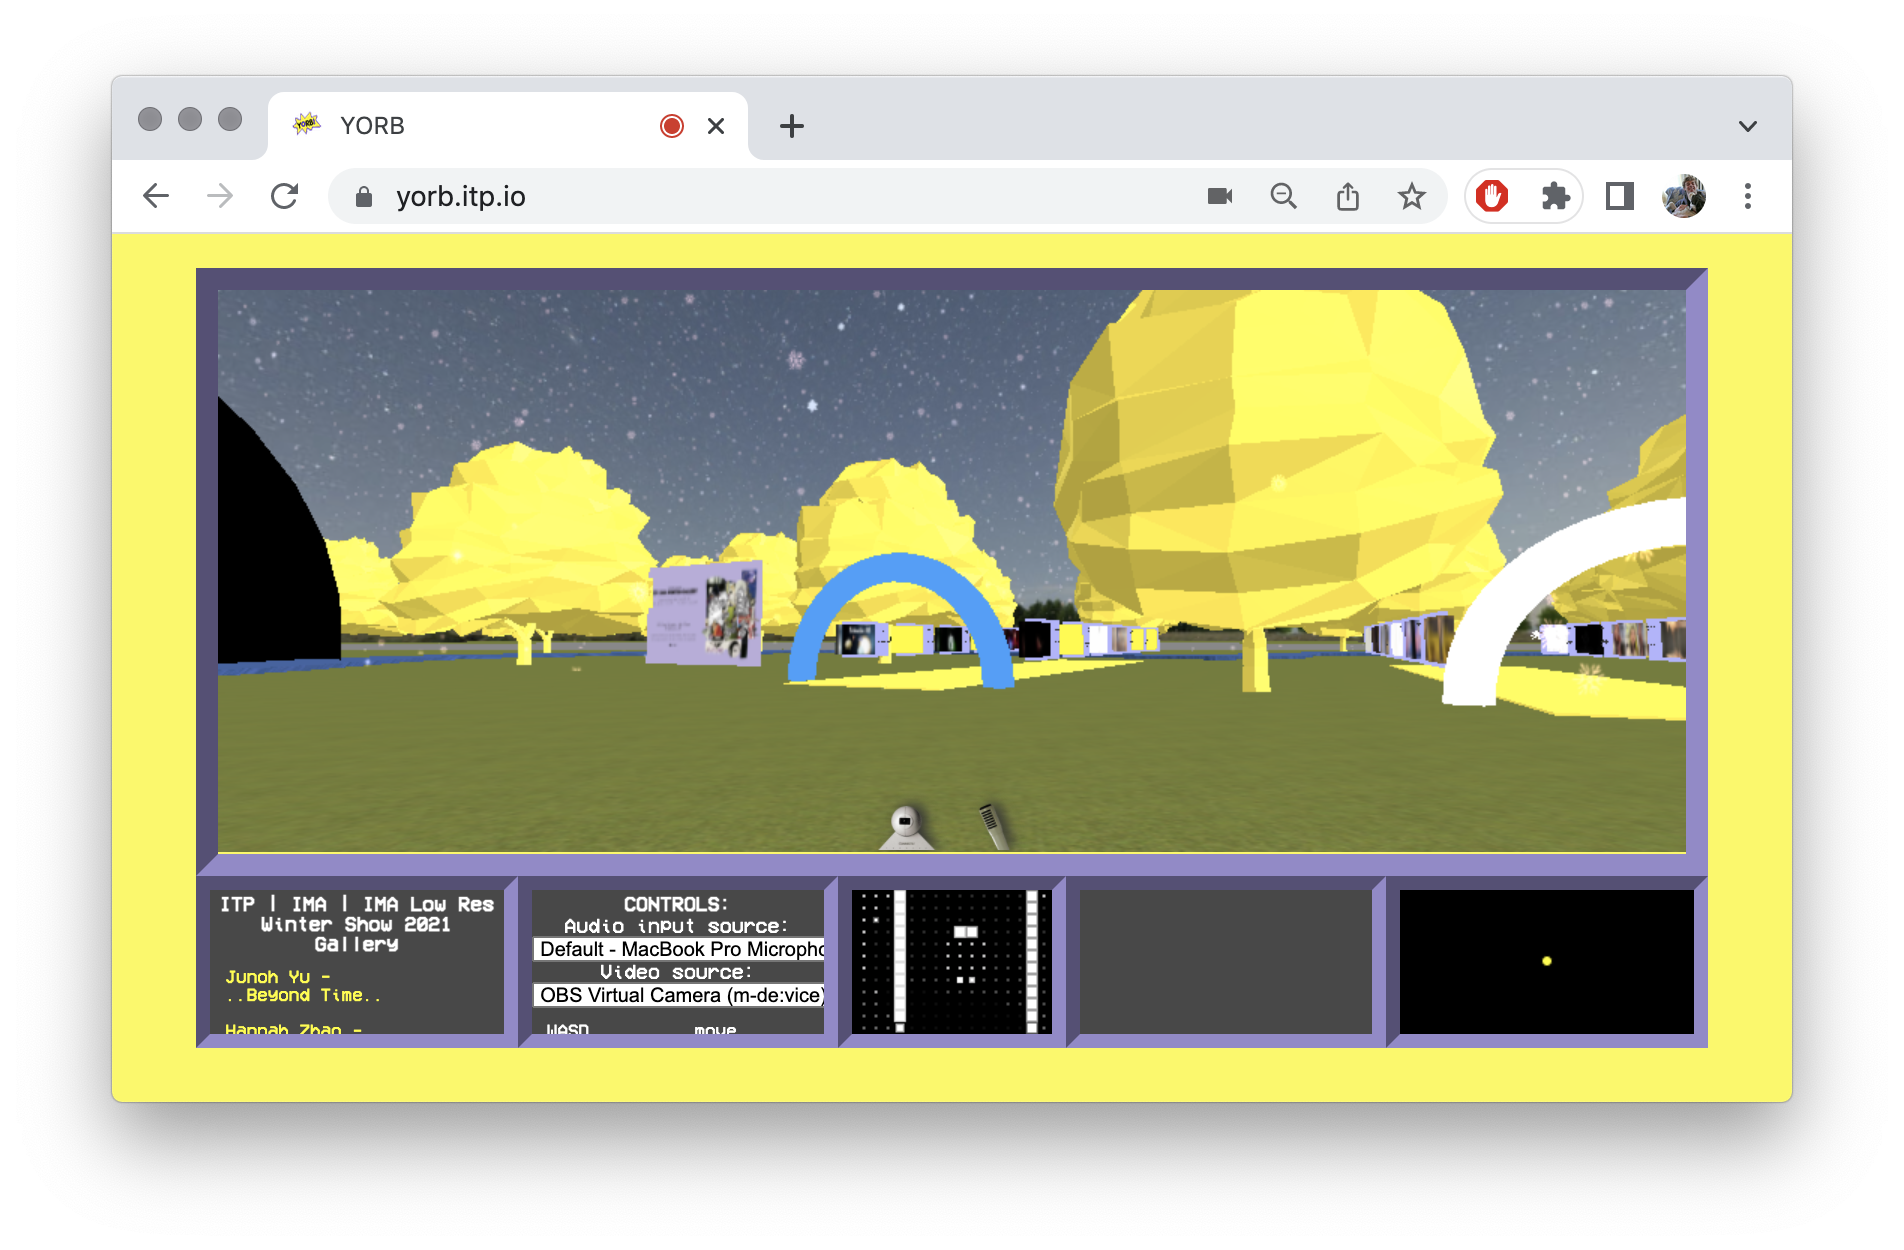This screenshot has height=1250, width=1904.
Task: Click the dotted pixel grid video panel
Action: pyautogui.click(x=952, y=962)
